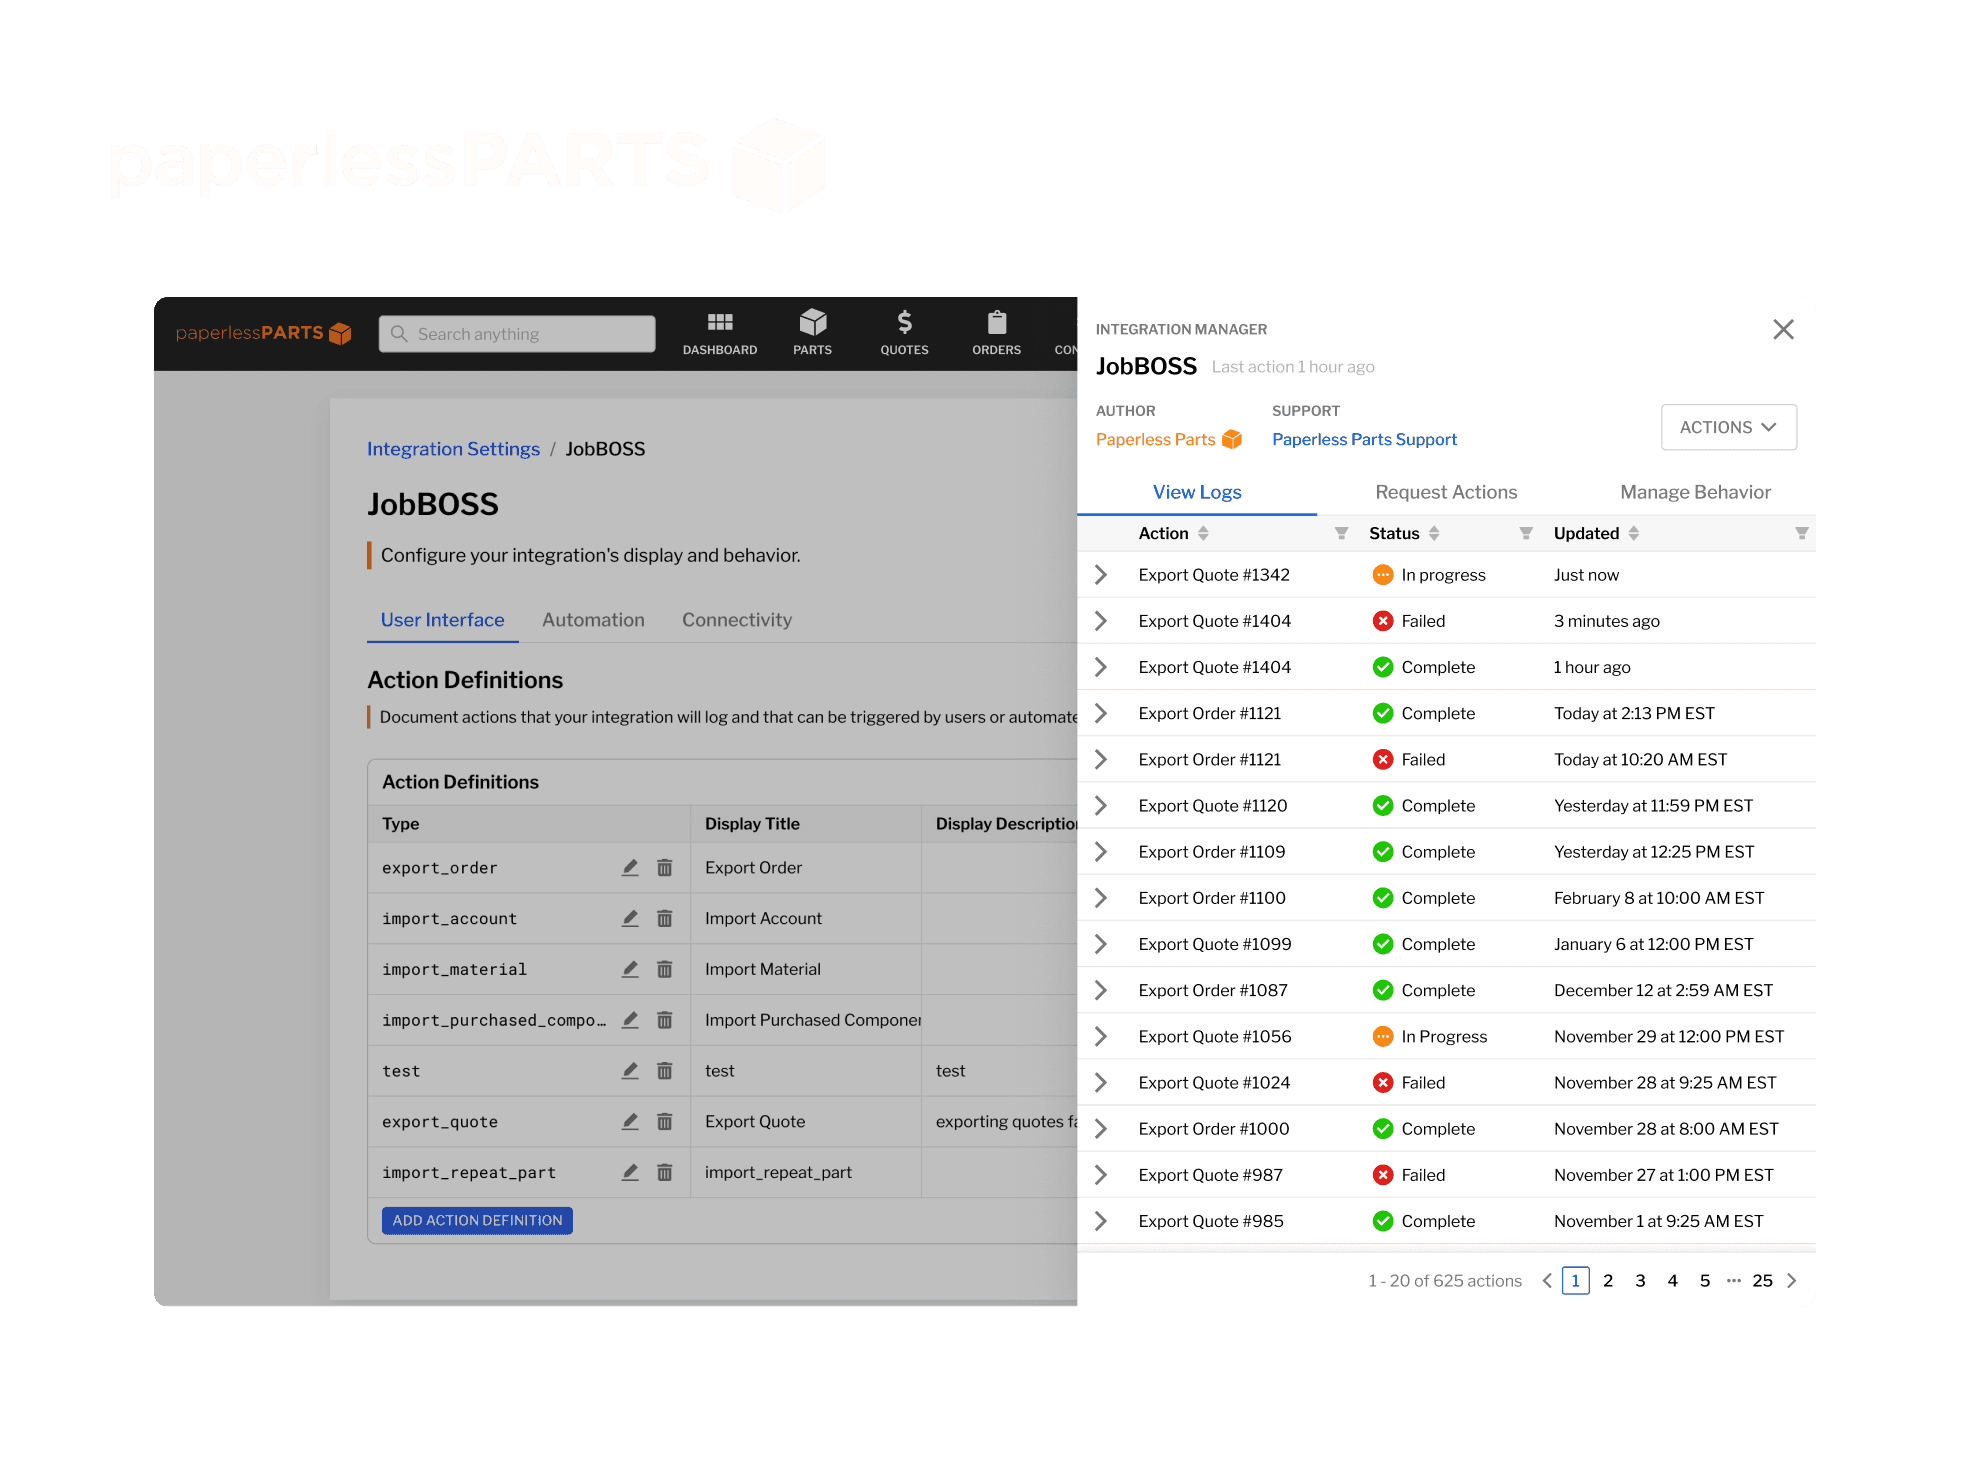Expand the Export Quote #1056 row
1970x1475 pixels.
[1101, 1037]
